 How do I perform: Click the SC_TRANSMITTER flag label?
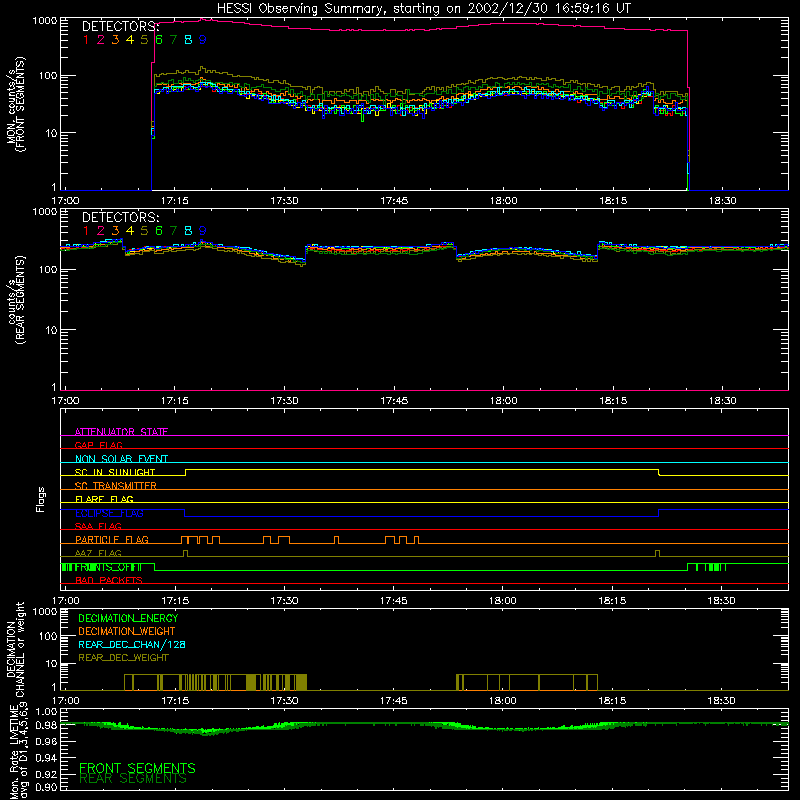pos(116,486)
